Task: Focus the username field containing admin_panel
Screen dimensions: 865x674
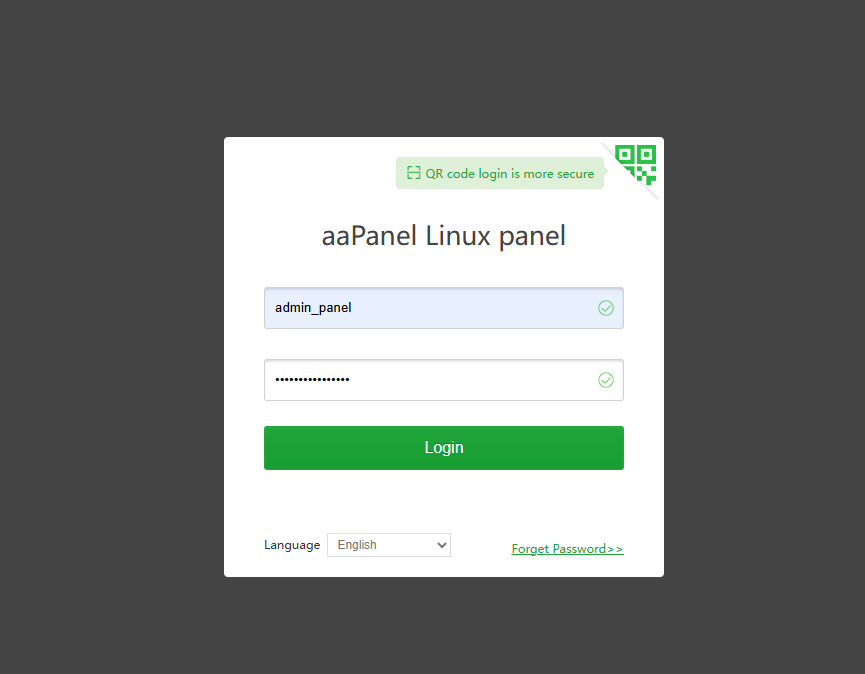Action: coord(444,308)
